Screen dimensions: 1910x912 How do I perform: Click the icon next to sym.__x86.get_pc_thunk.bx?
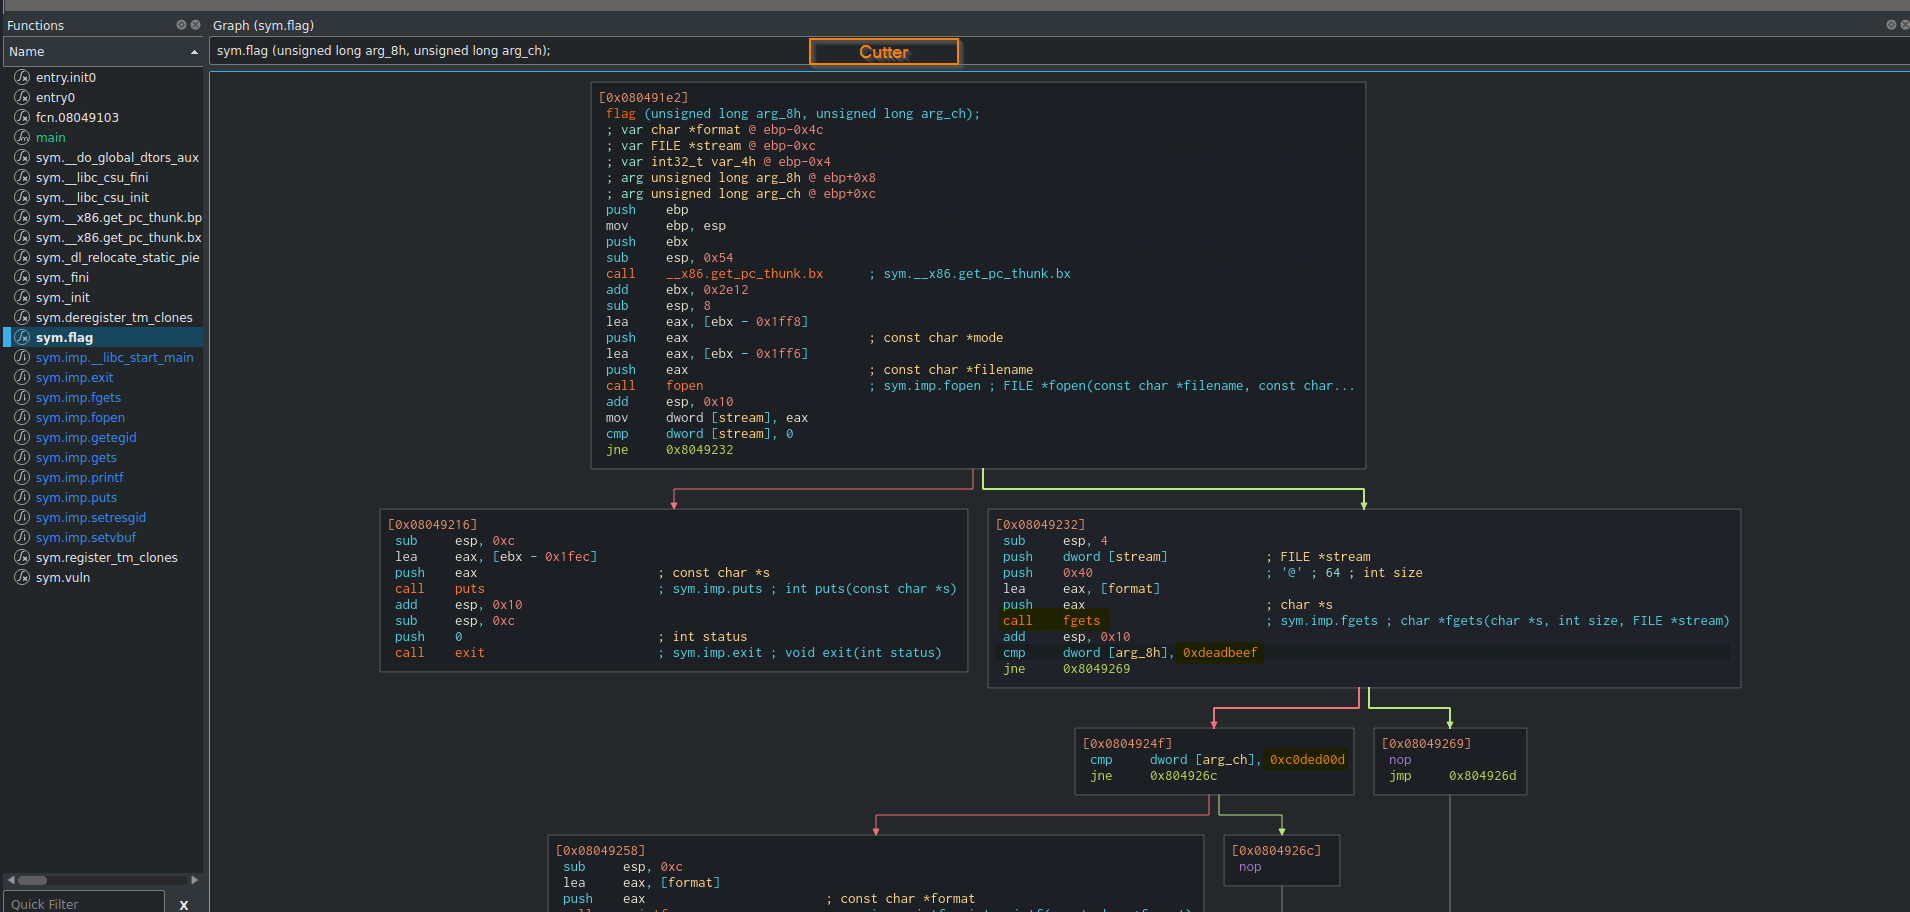coord(22,237)
